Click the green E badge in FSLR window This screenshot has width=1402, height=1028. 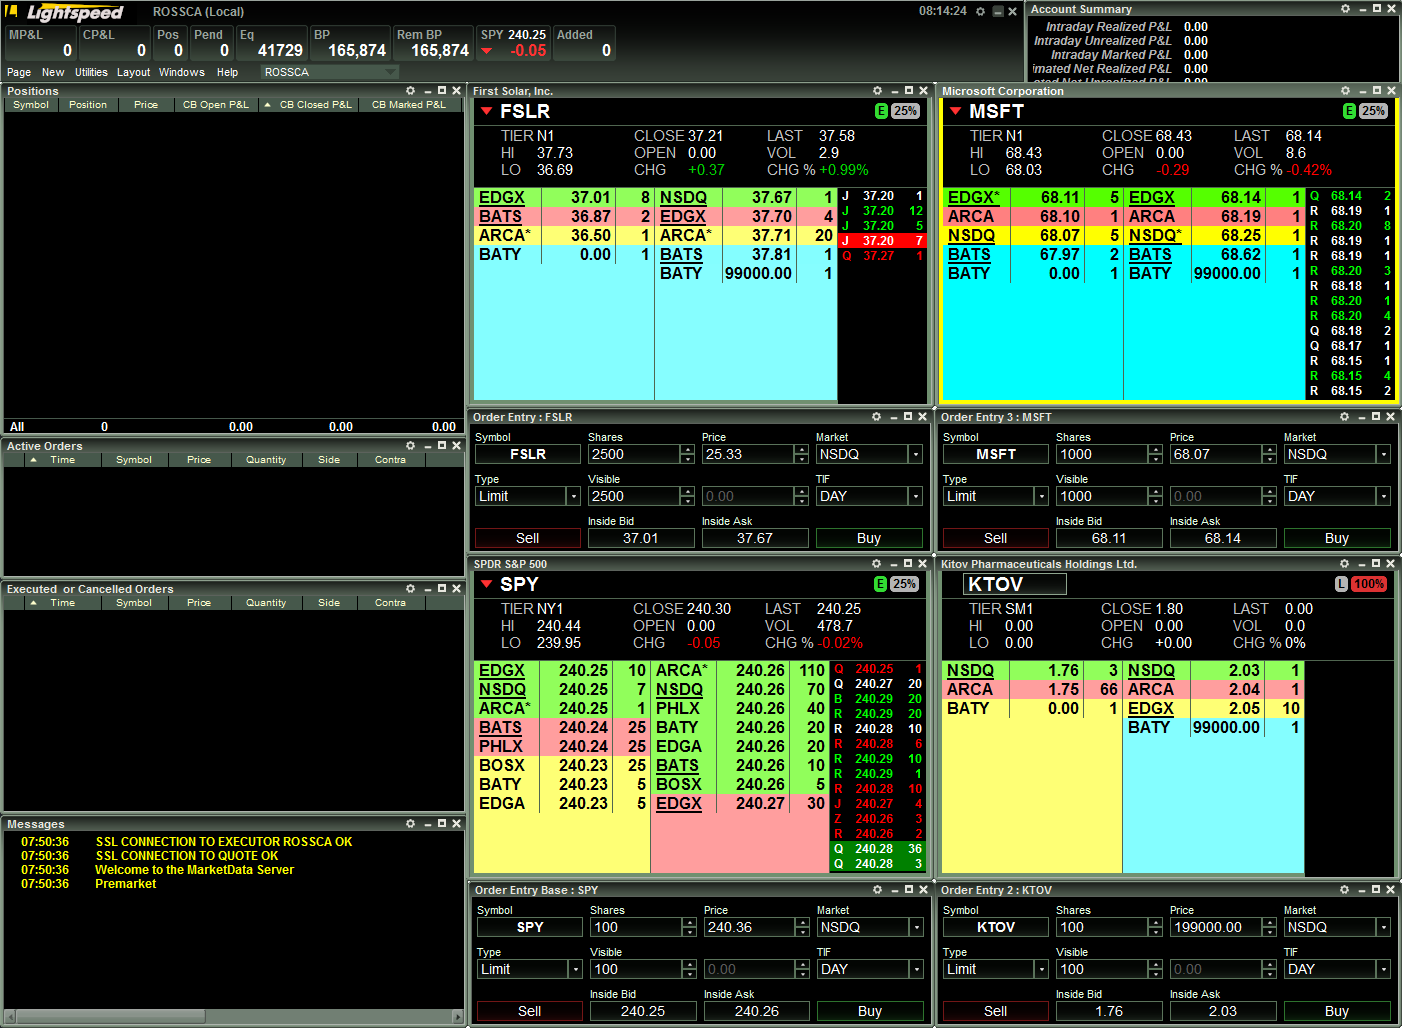881,111
